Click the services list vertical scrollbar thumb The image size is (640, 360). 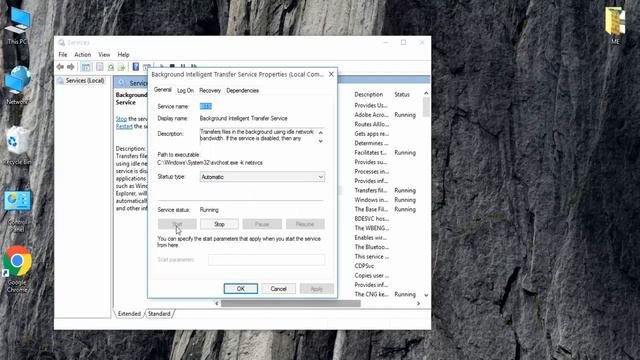coord(426,107)
